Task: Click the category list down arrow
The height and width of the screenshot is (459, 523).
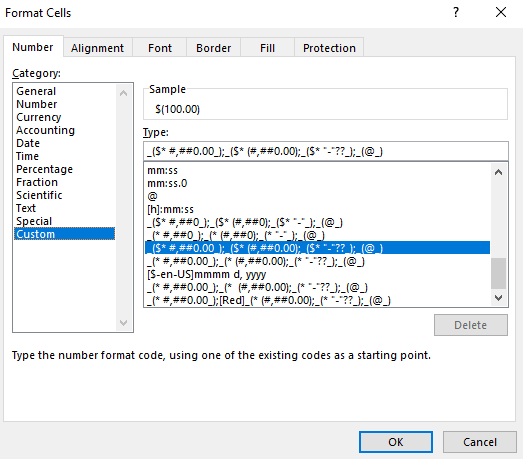Action: click(123, 323)
